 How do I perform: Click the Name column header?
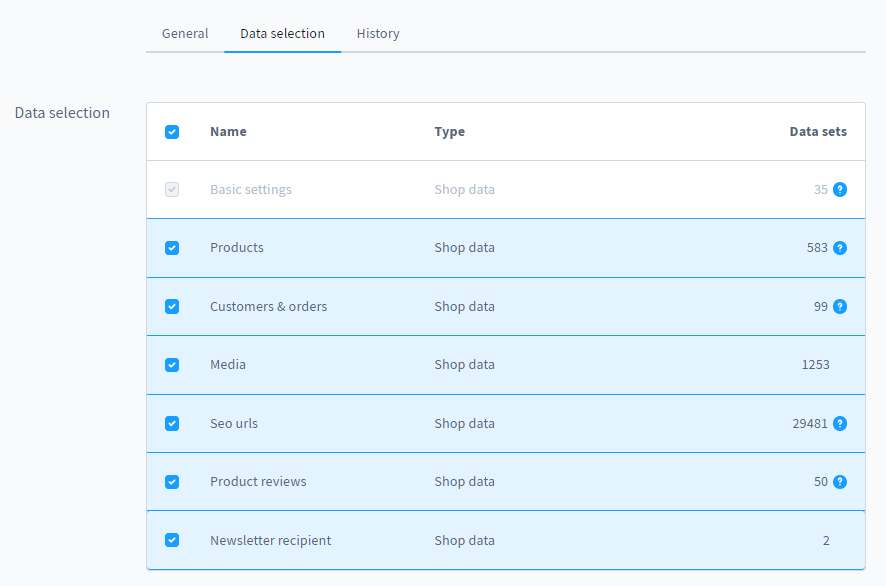(228, 131)
